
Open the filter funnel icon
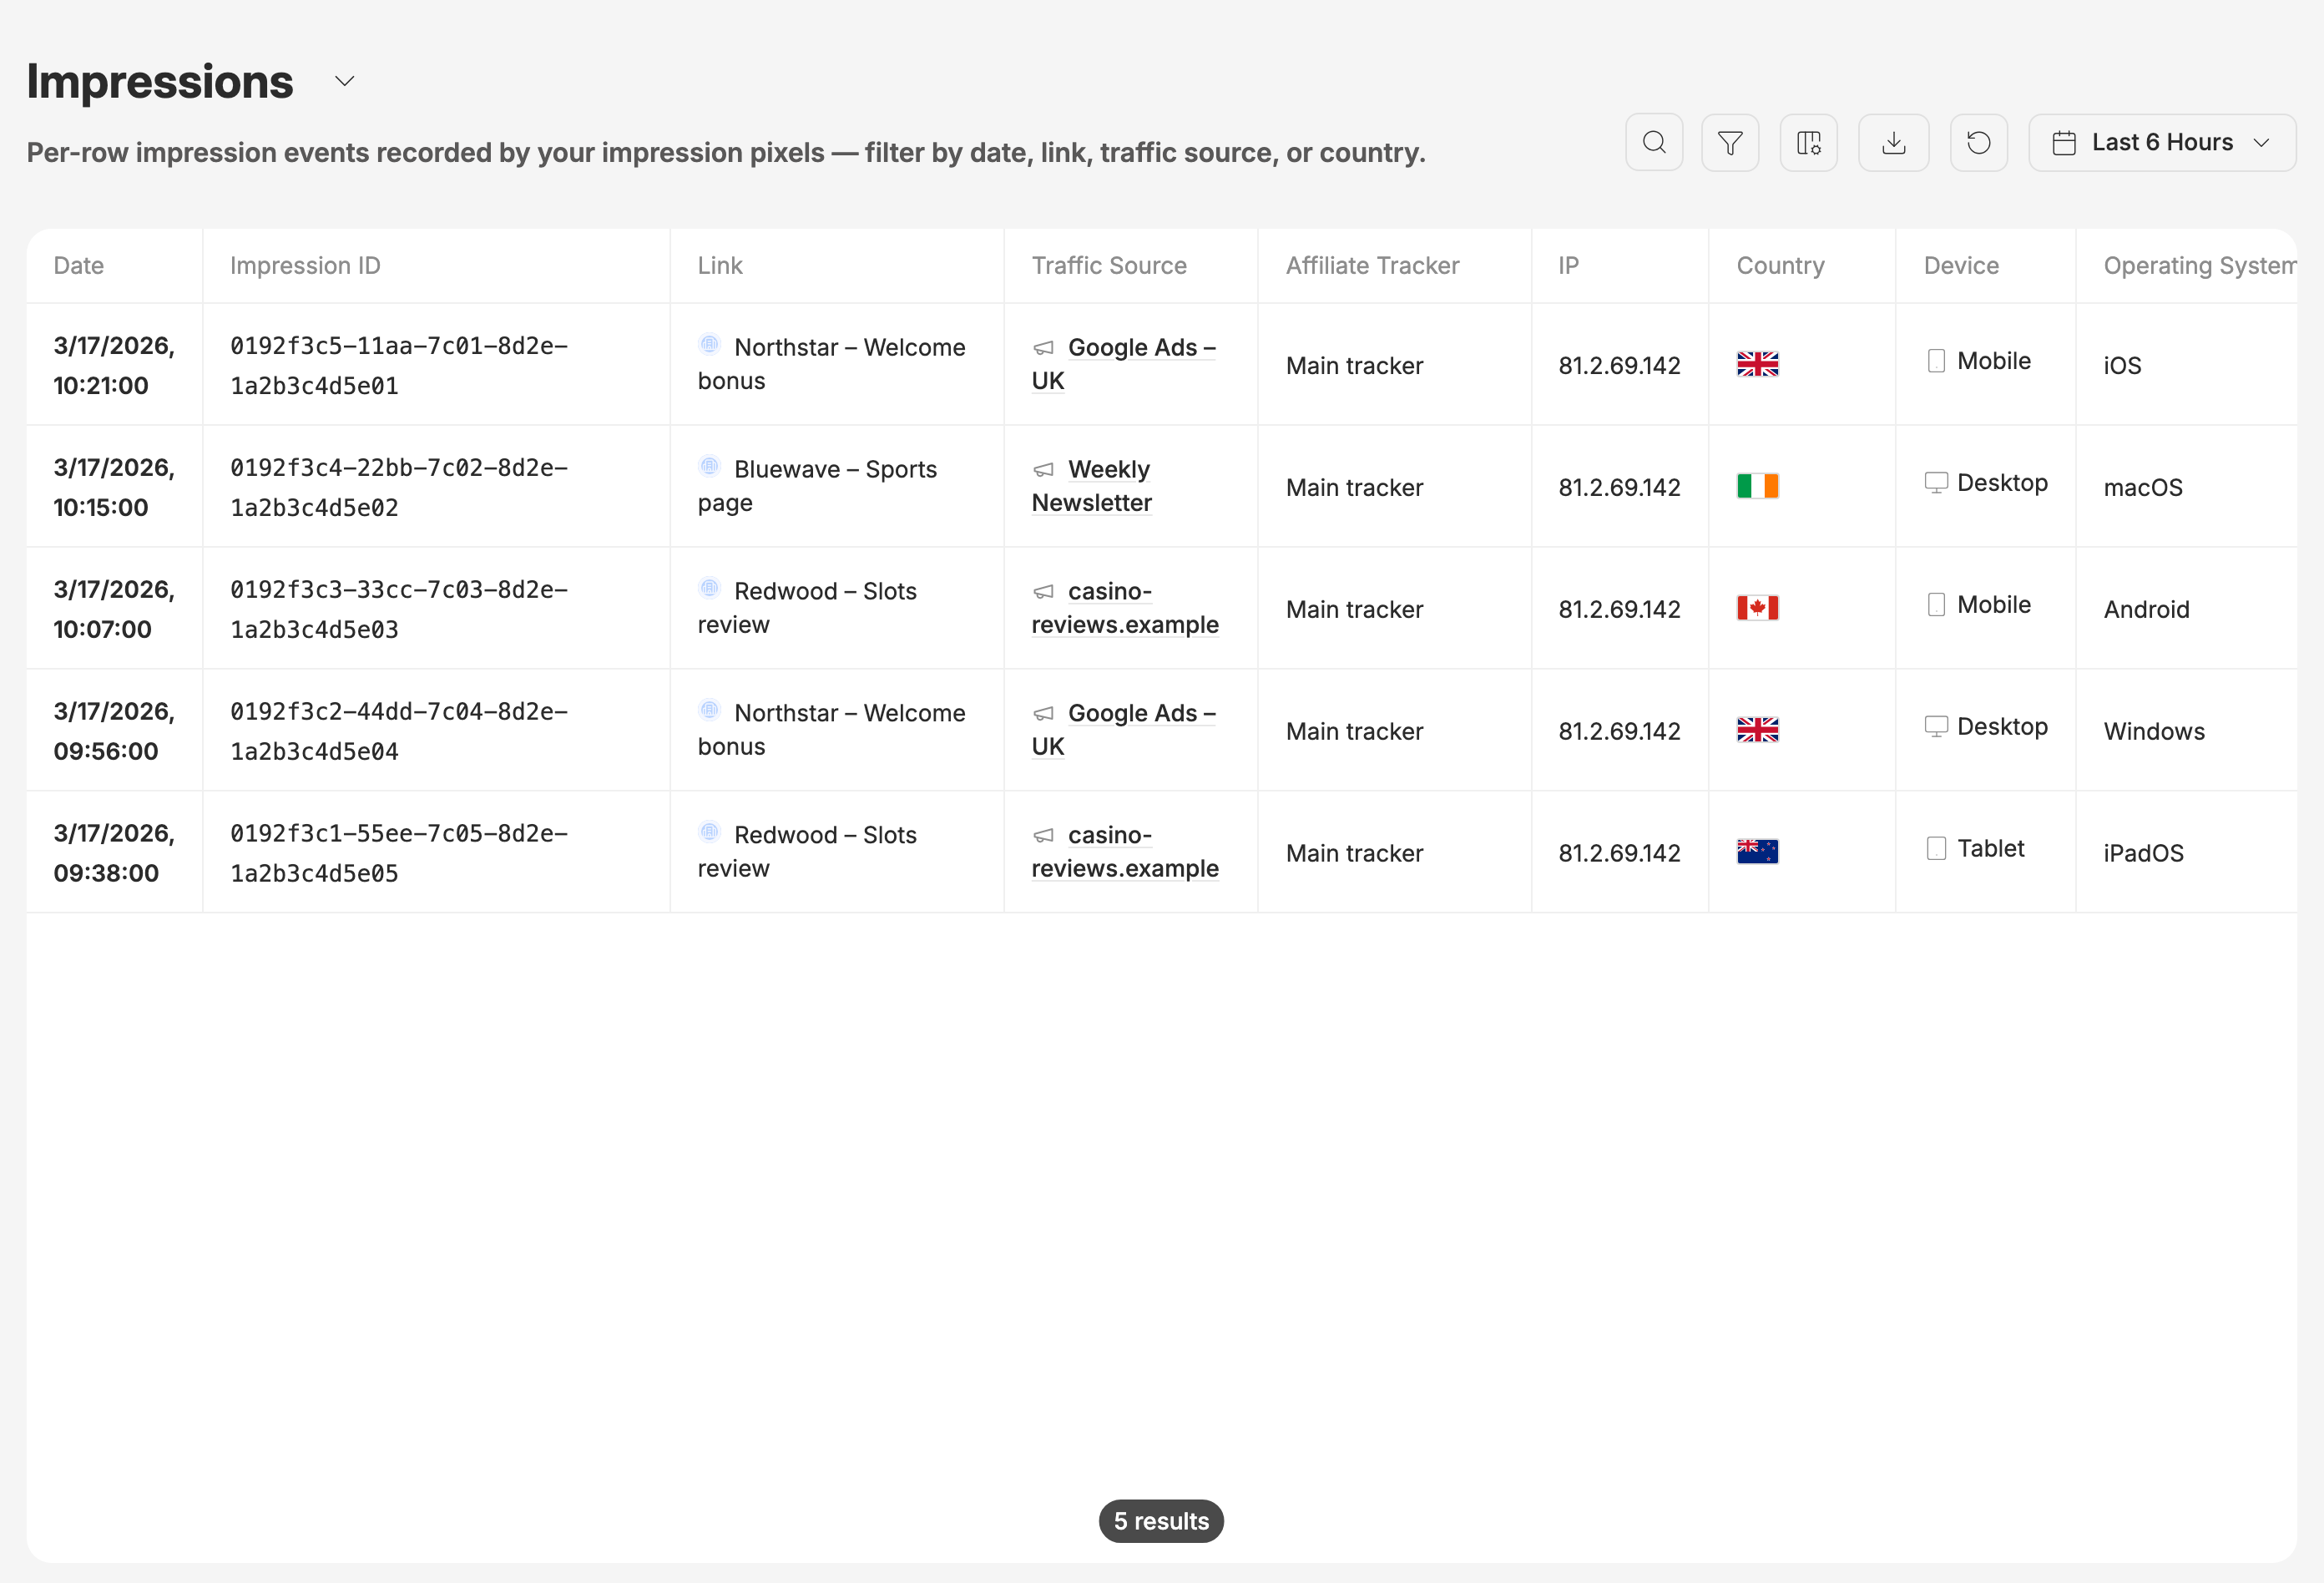pyautogui.click(x=1730, y=143)
